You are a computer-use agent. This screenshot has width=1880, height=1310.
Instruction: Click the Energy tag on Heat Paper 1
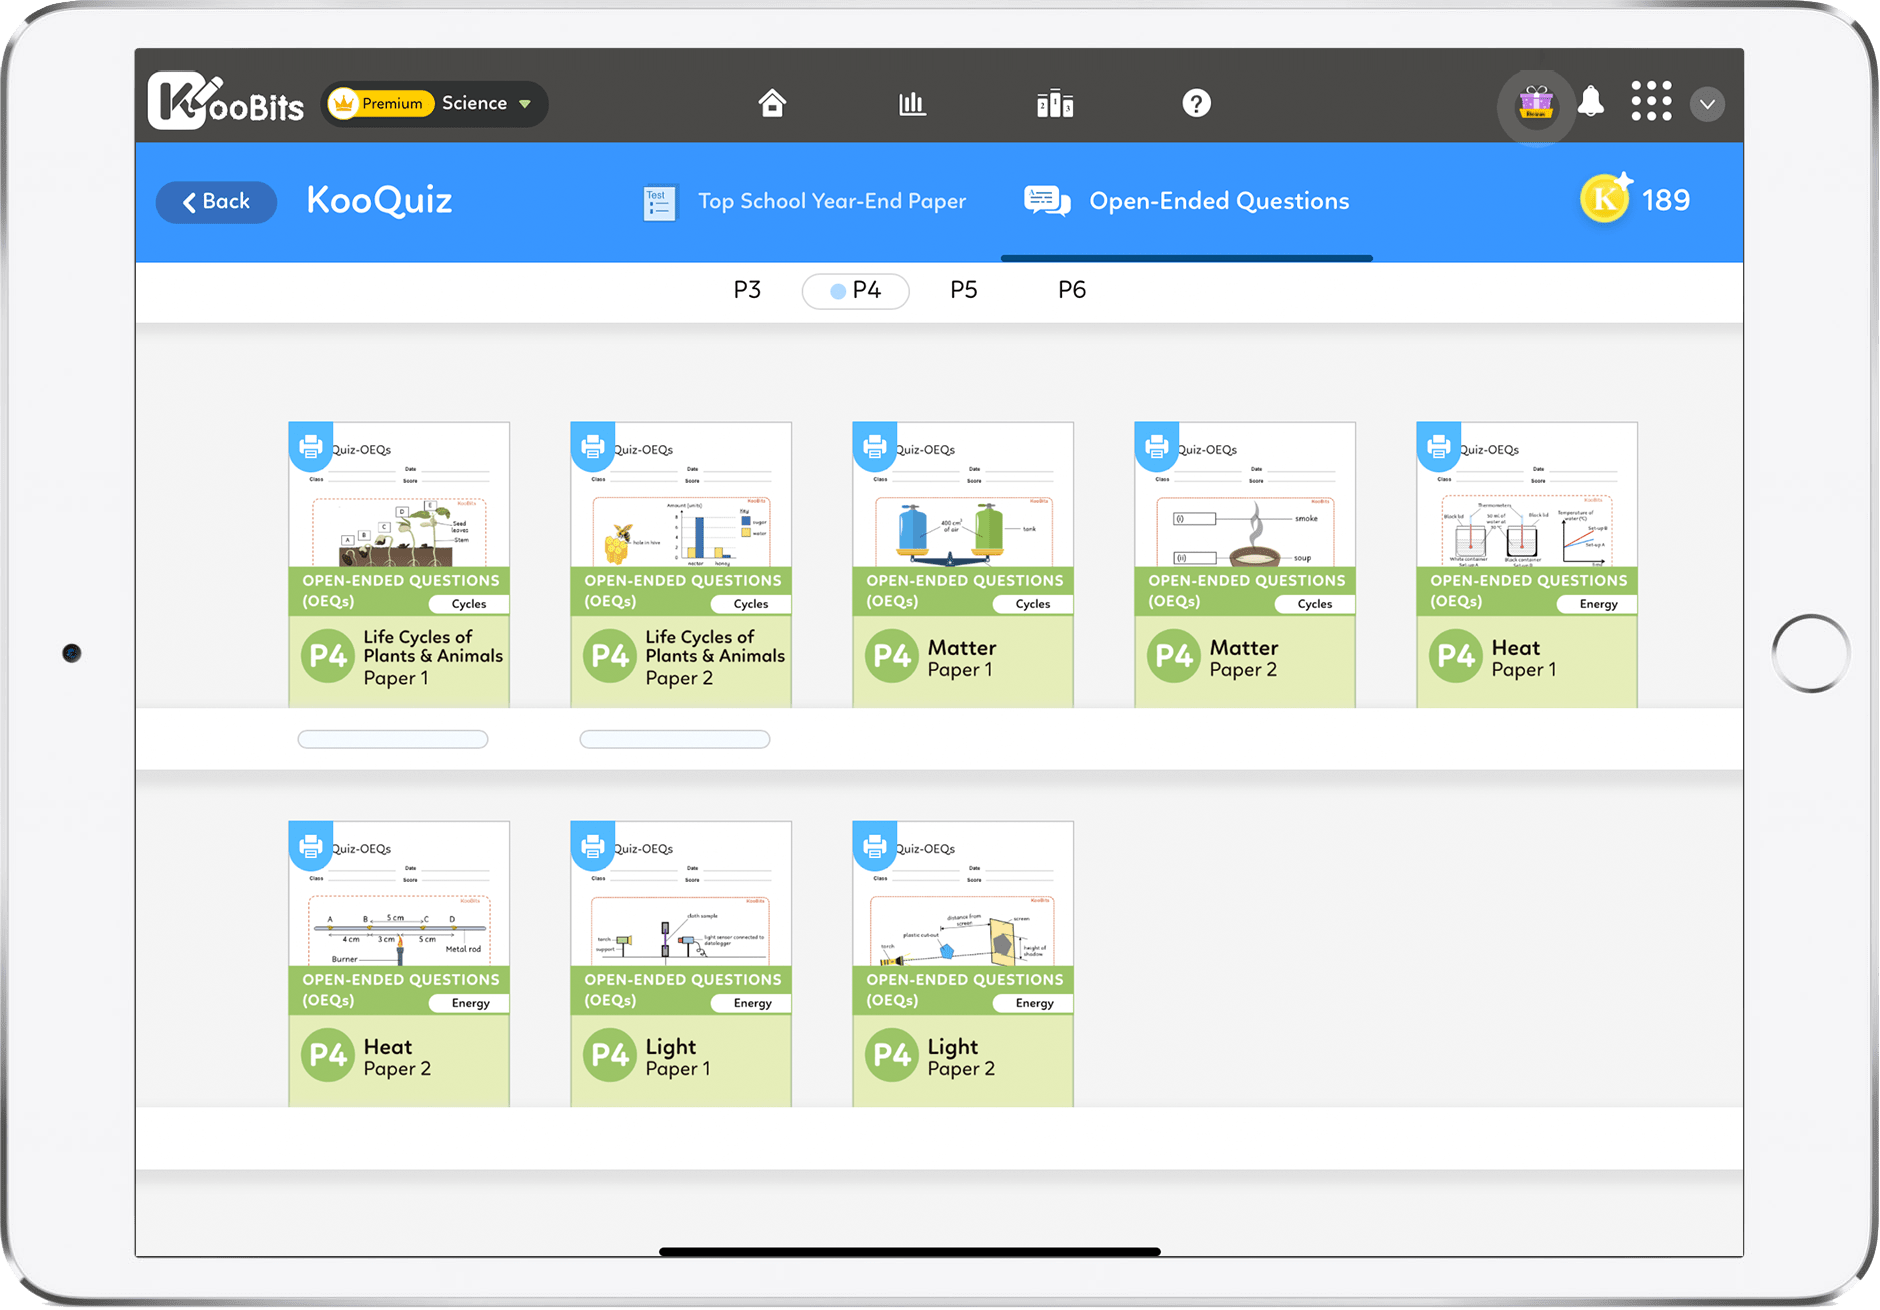coord(1597,604)
